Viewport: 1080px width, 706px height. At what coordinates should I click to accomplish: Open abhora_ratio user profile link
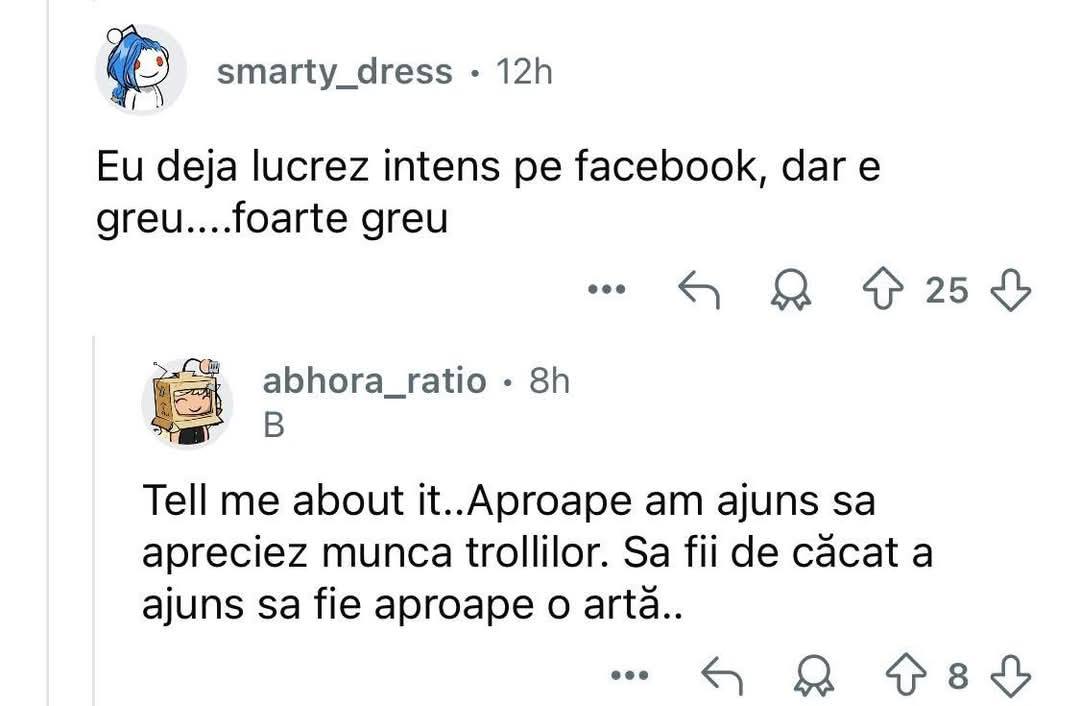tap(374, 381)
